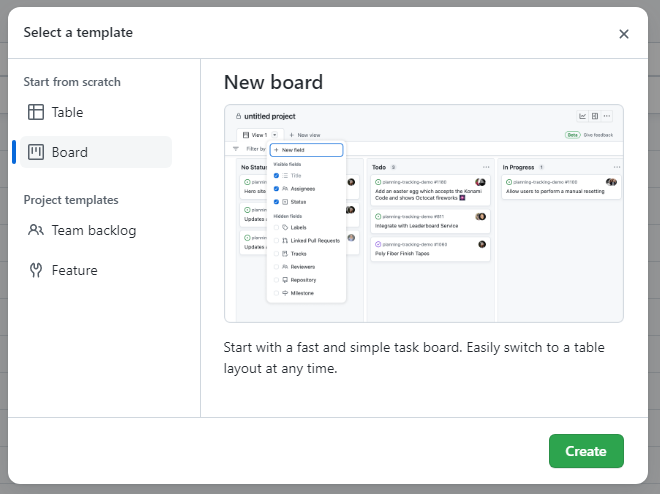Click the Feature template tools icon
This screenshot has height=494, width=660.
36,270
